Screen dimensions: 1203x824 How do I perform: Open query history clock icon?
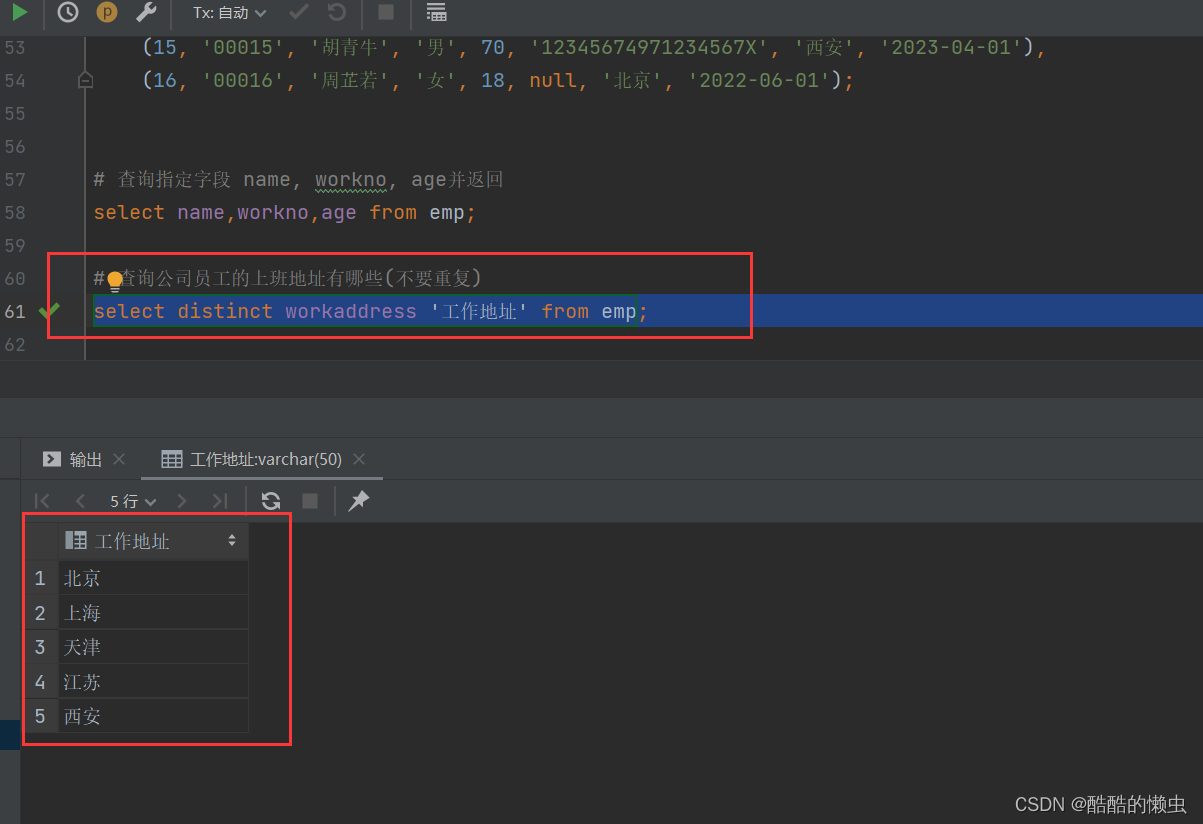(x=67, y=12)
